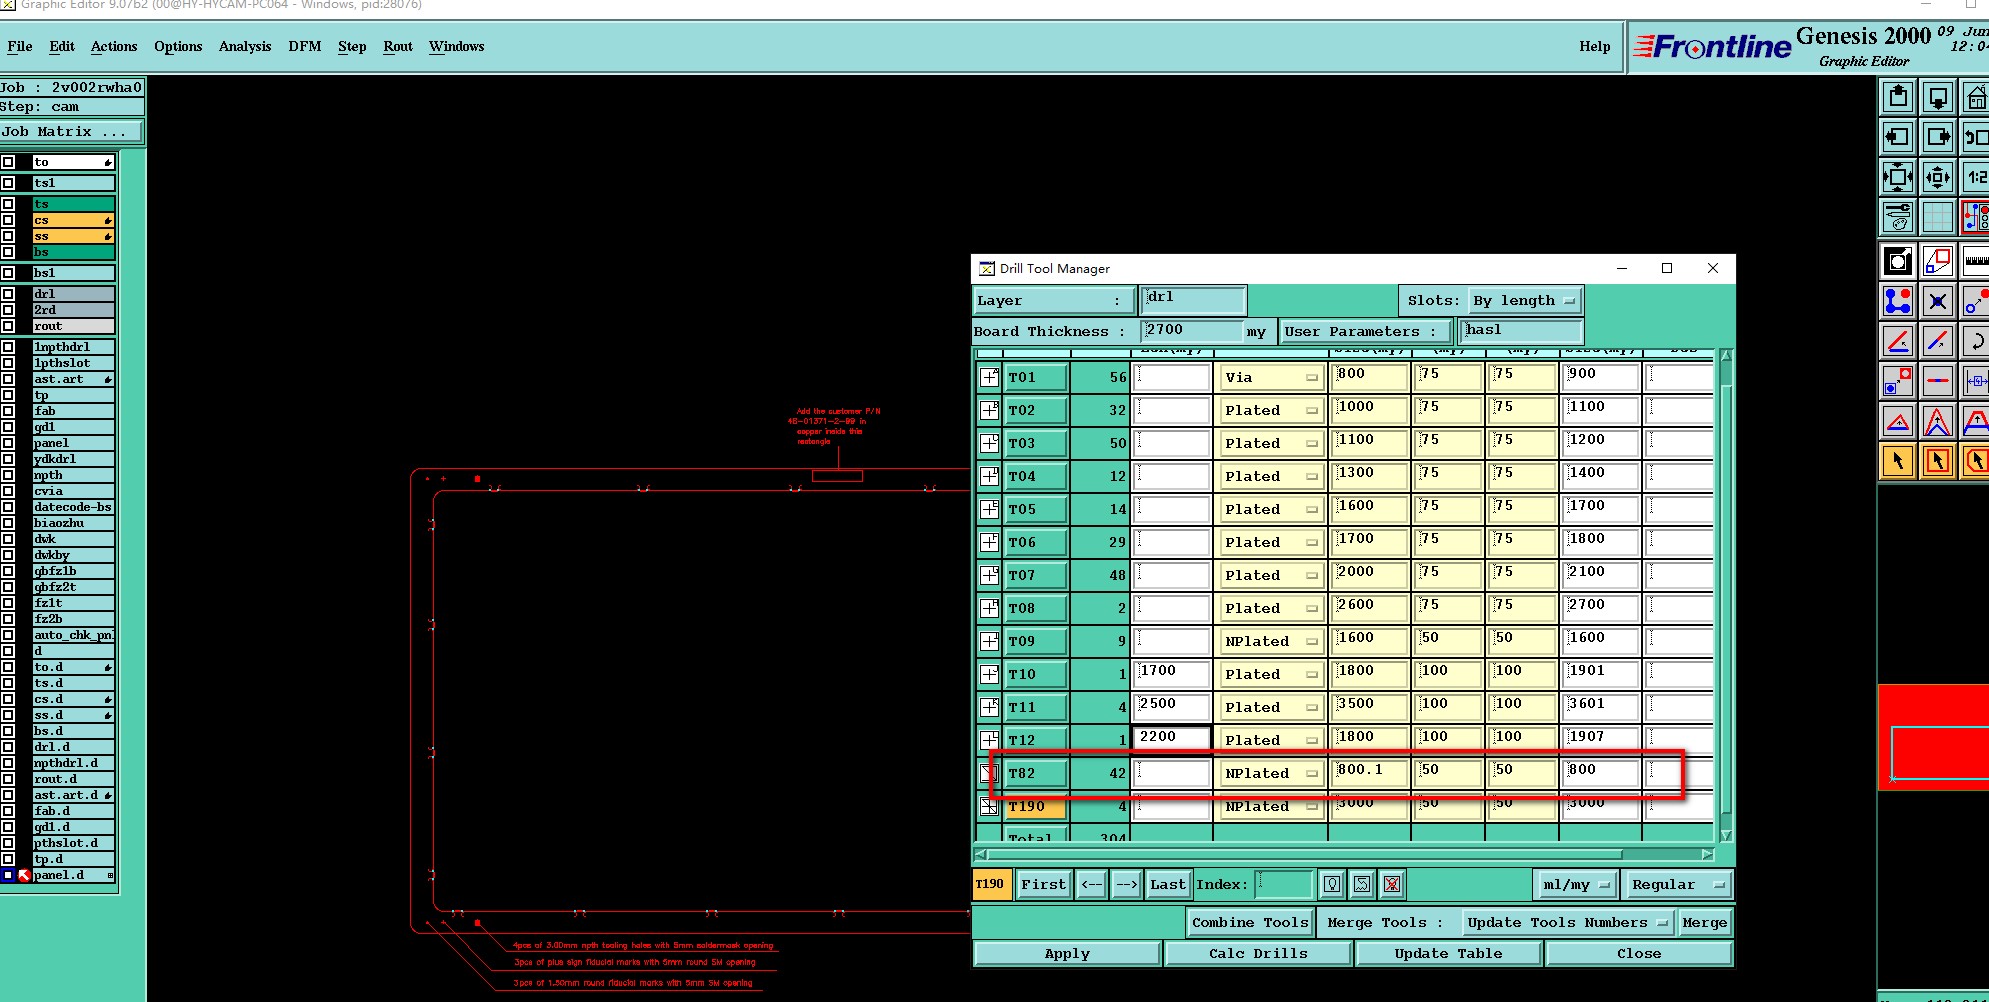Image resolution: width=1989 pixels, height=1002 pixels.
Task: Open the Regular mode dropdown
Action: coord(1677,884)
